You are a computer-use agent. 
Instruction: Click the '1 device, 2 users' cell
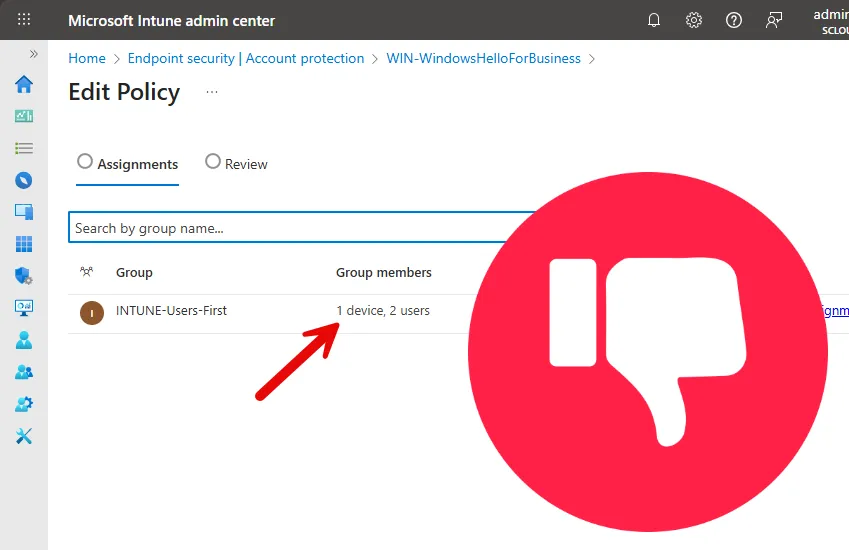(383, 311)
